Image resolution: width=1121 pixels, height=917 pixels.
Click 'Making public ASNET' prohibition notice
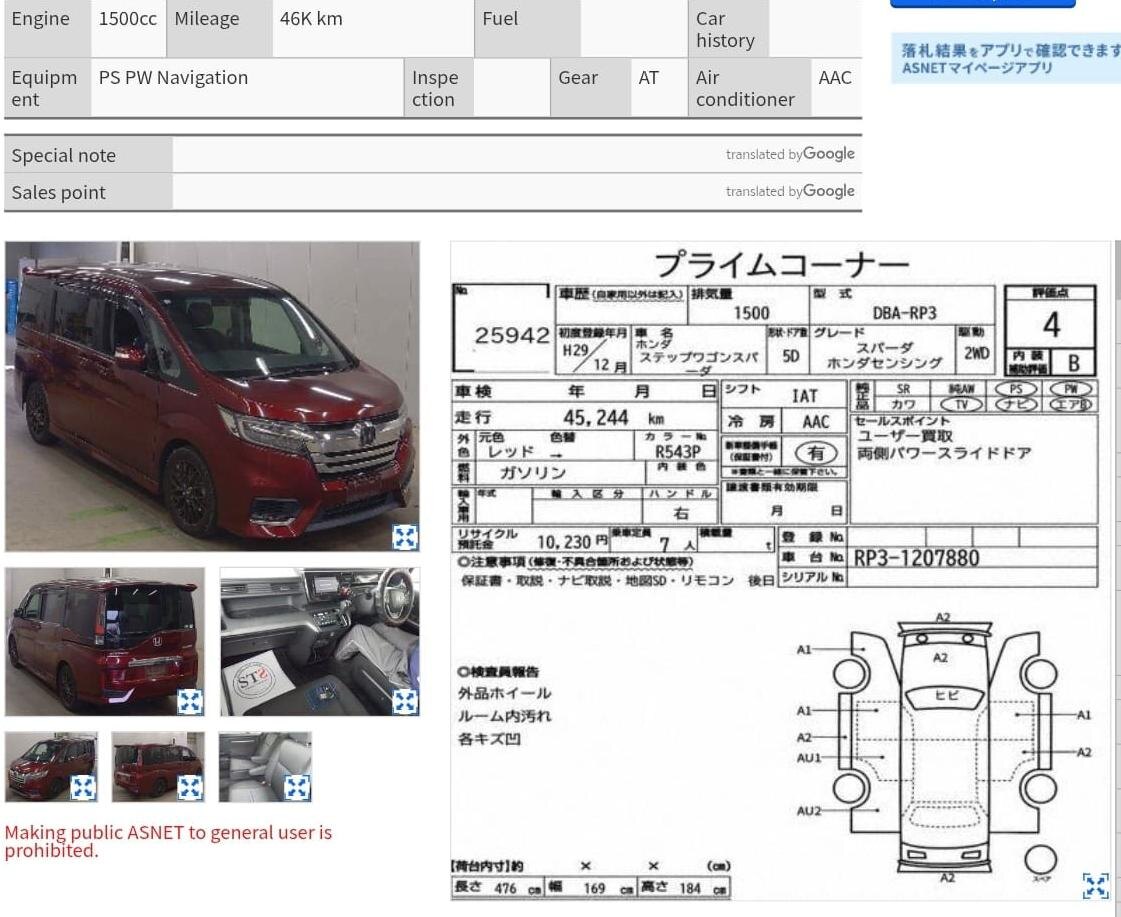tap(168, 841)
